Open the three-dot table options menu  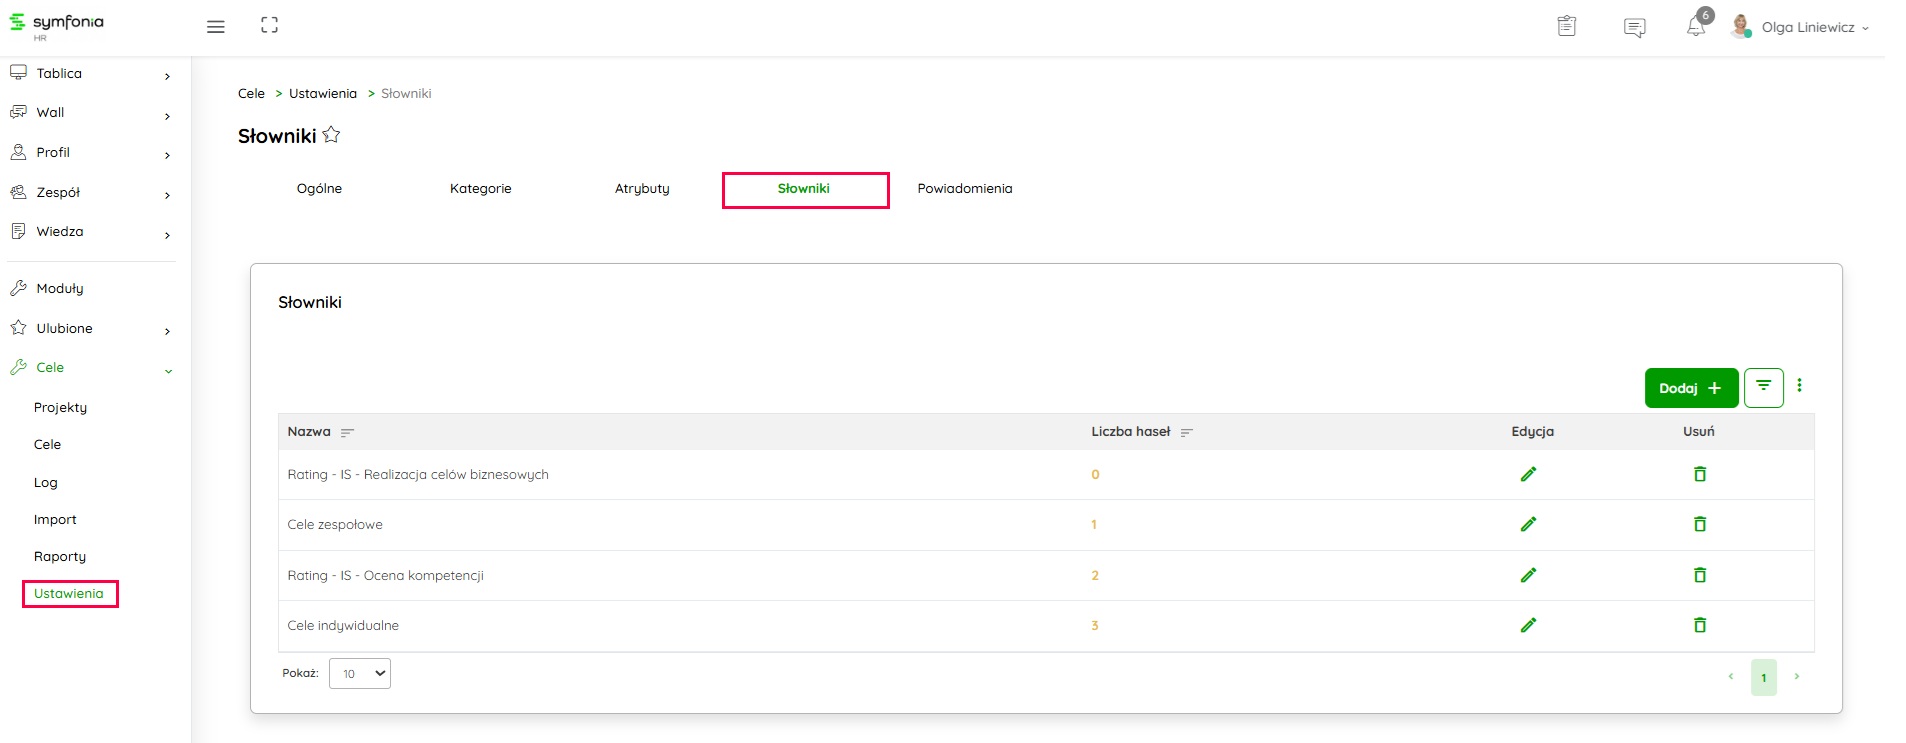(1799, 386)
